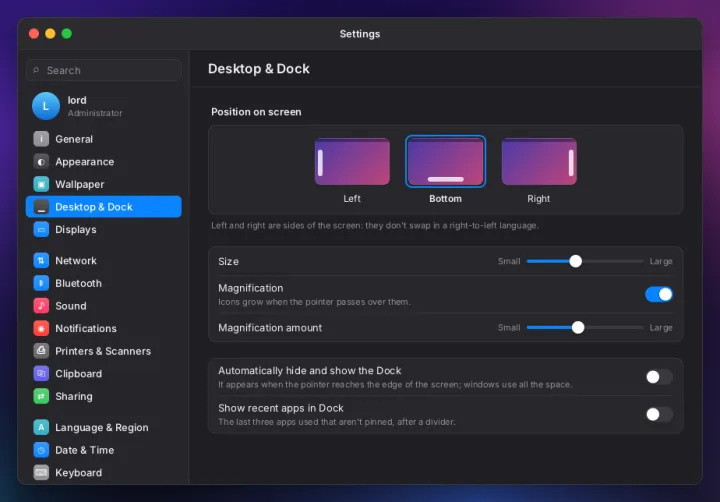Click the Dock Size slider handle
720x502 pixels.
coord(575,261)
